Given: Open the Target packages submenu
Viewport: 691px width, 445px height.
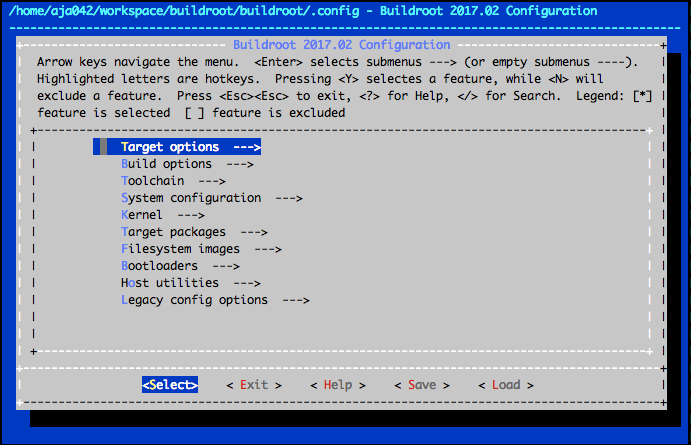Looking at the screenshot, I should pos(194,232).
